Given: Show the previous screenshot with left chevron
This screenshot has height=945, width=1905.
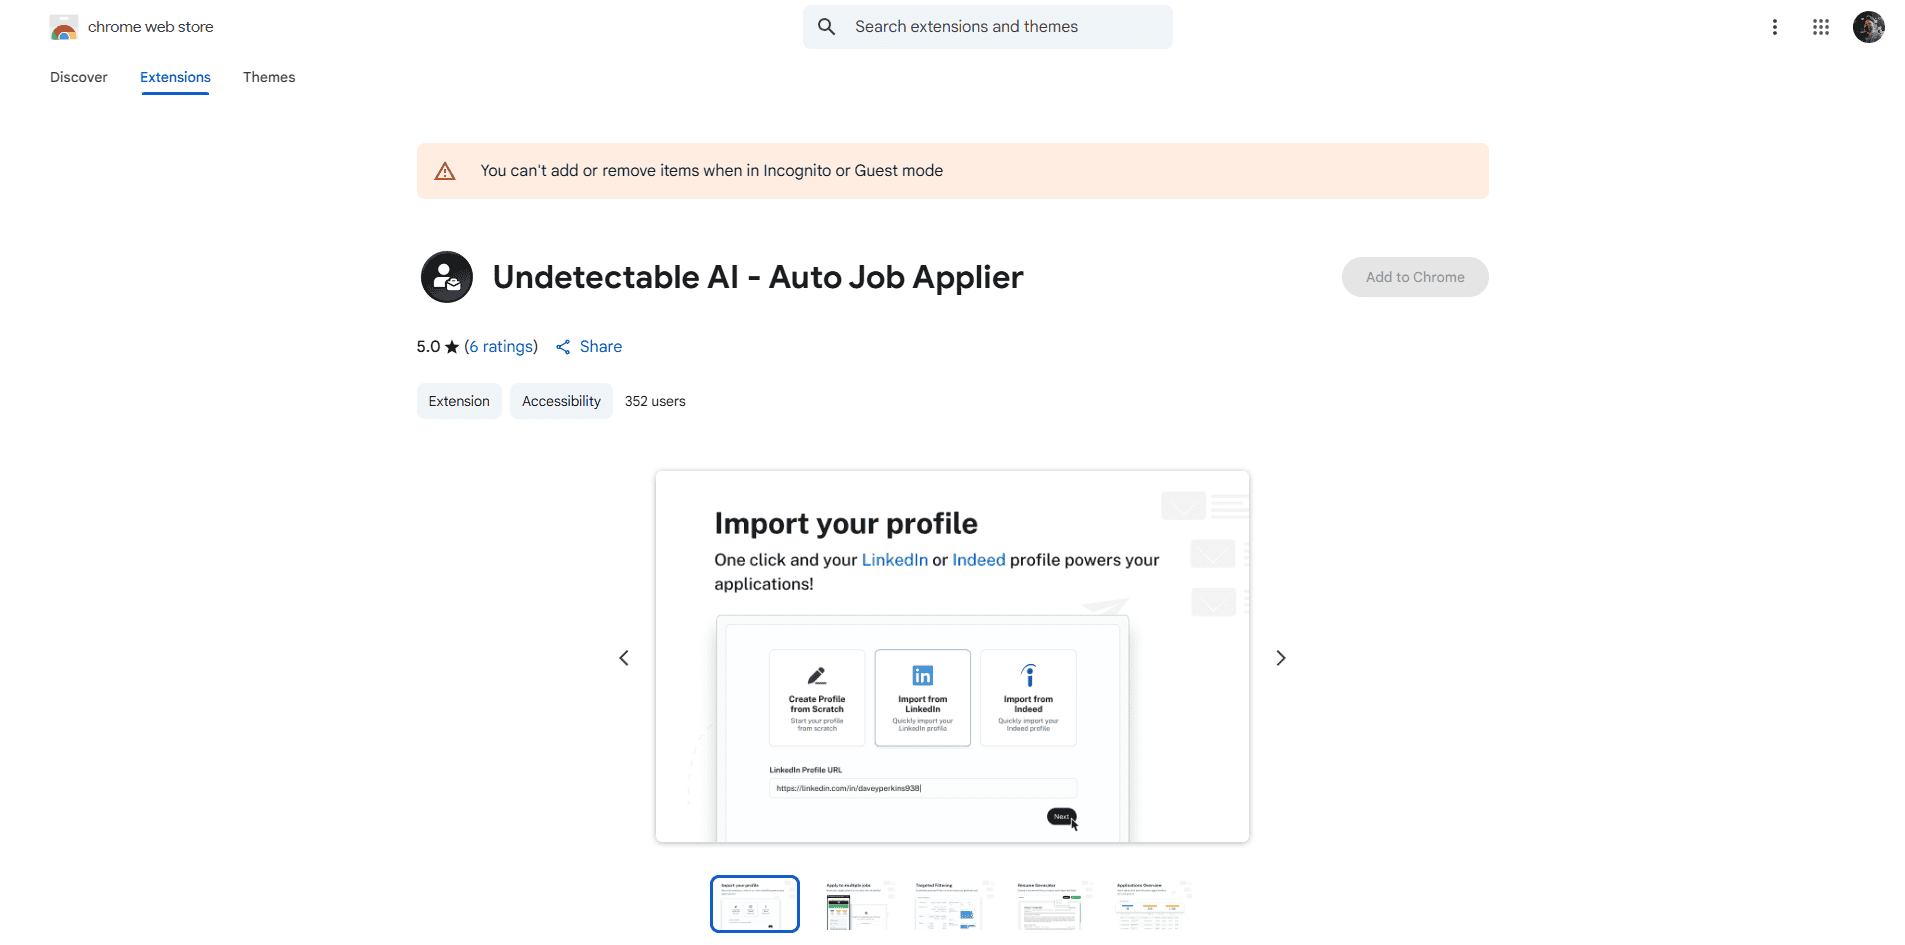Looking at the screenshot, I should 624,658.
